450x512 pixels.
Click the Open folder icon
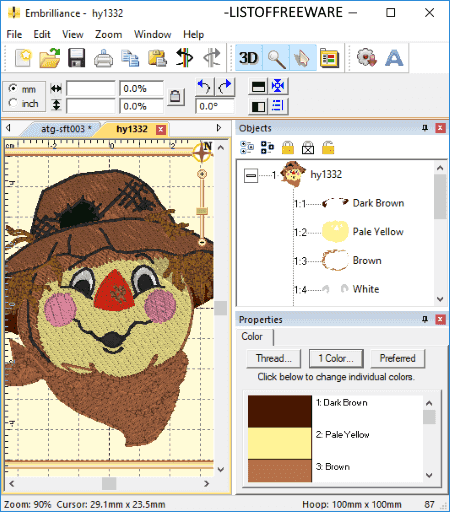50,58
